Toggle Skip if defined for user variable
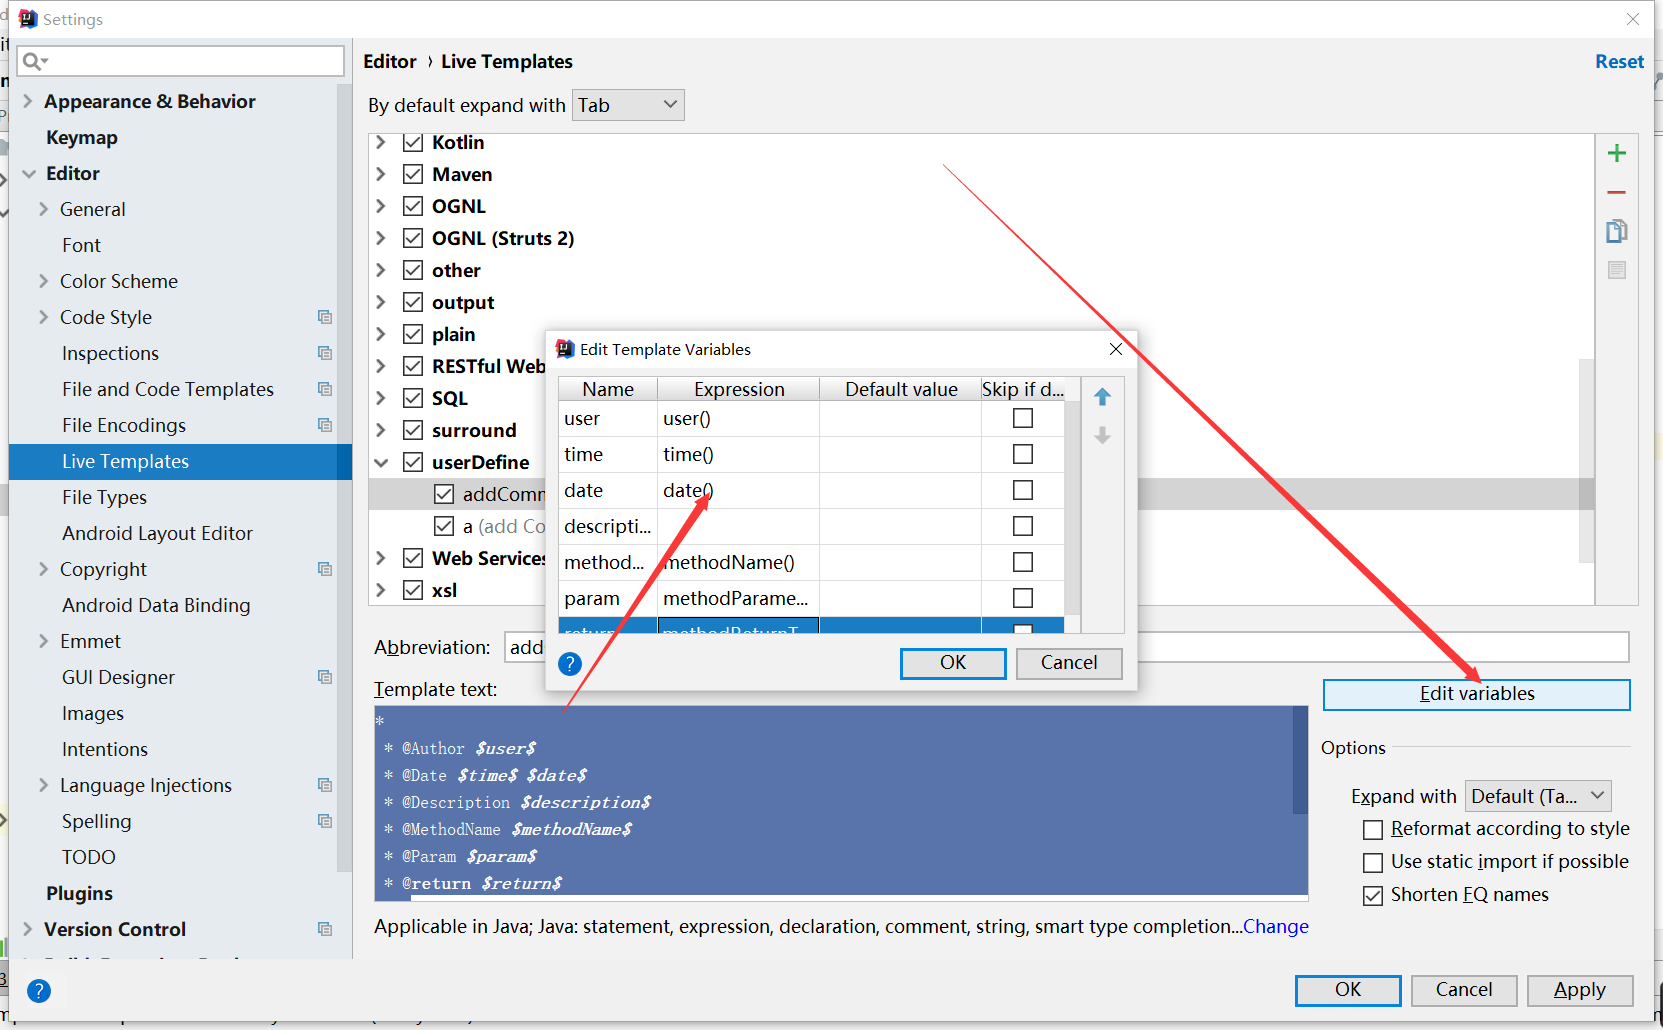This screenshot has height=1030, width=1663. [1022, 418]
